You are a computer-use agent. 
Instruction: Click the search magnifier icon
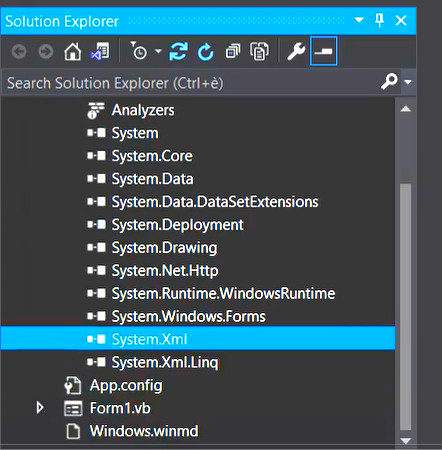click(389, 82)
